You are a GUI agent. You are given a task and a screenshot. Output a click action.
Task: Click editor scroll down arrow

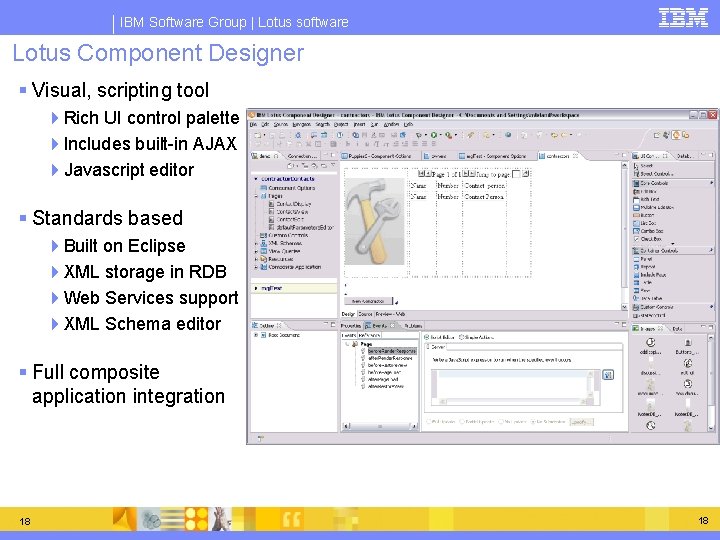624,307
